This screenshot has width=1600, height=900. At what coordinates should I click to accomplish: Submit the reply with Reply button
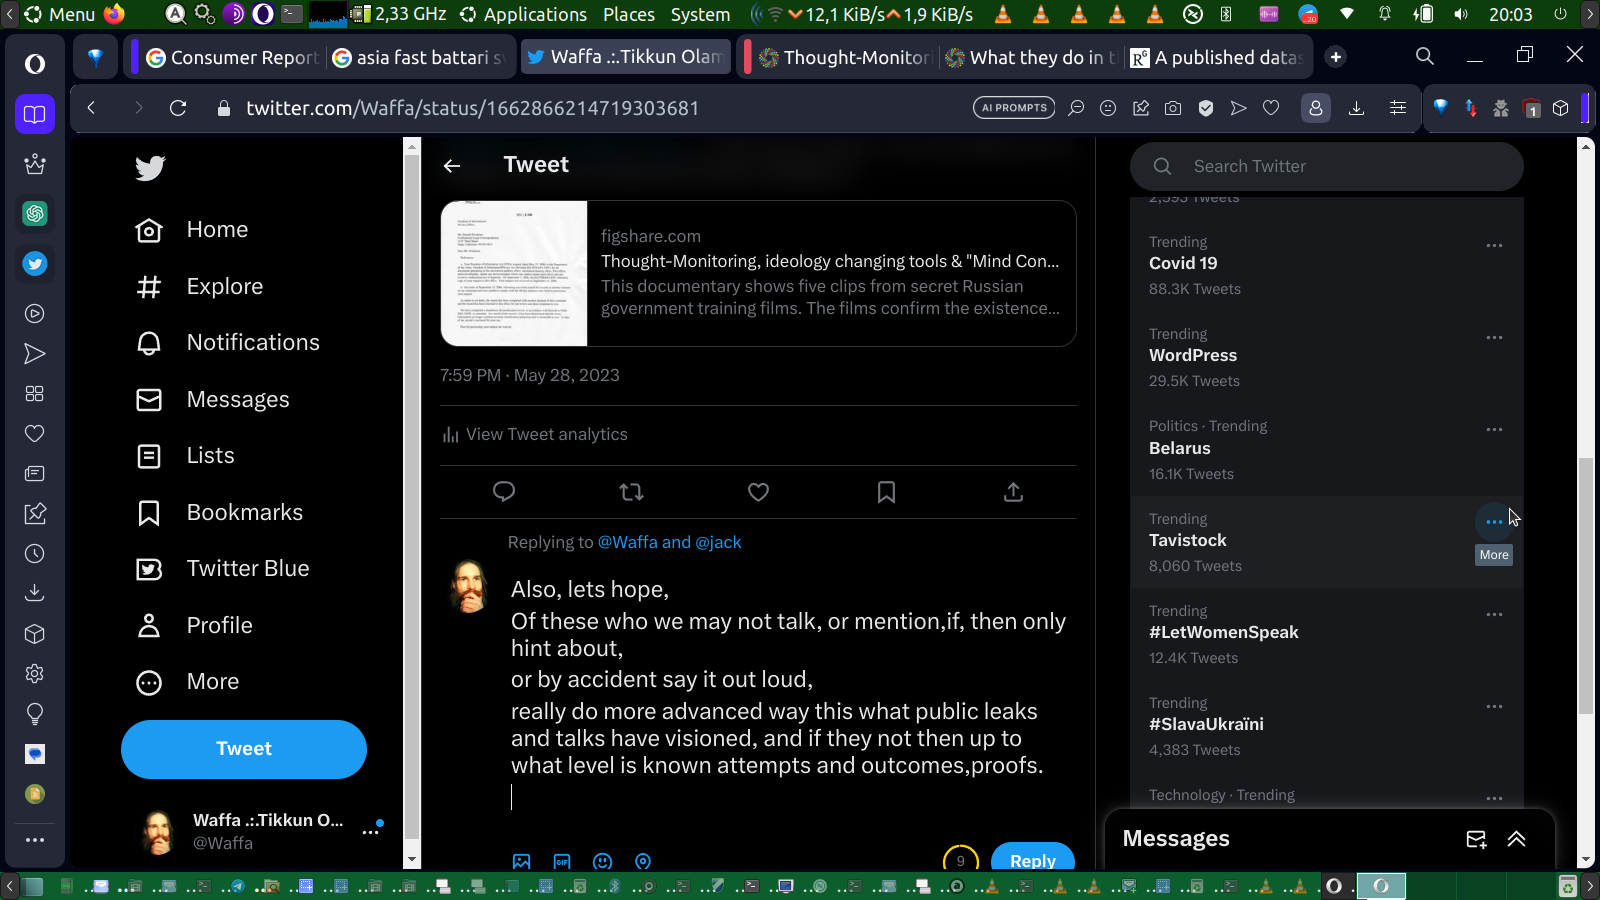1033,860
